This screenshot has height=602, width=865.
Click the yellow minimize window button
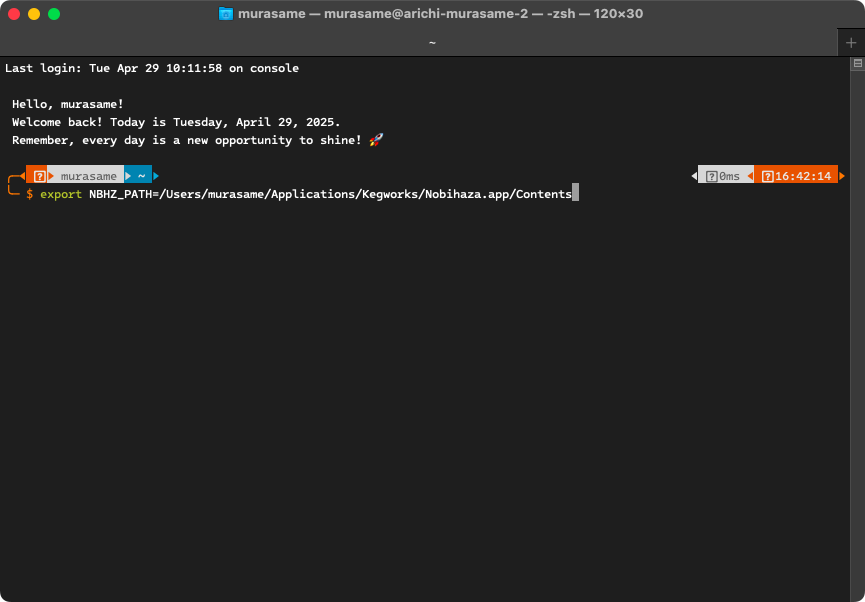click(34, 14)
